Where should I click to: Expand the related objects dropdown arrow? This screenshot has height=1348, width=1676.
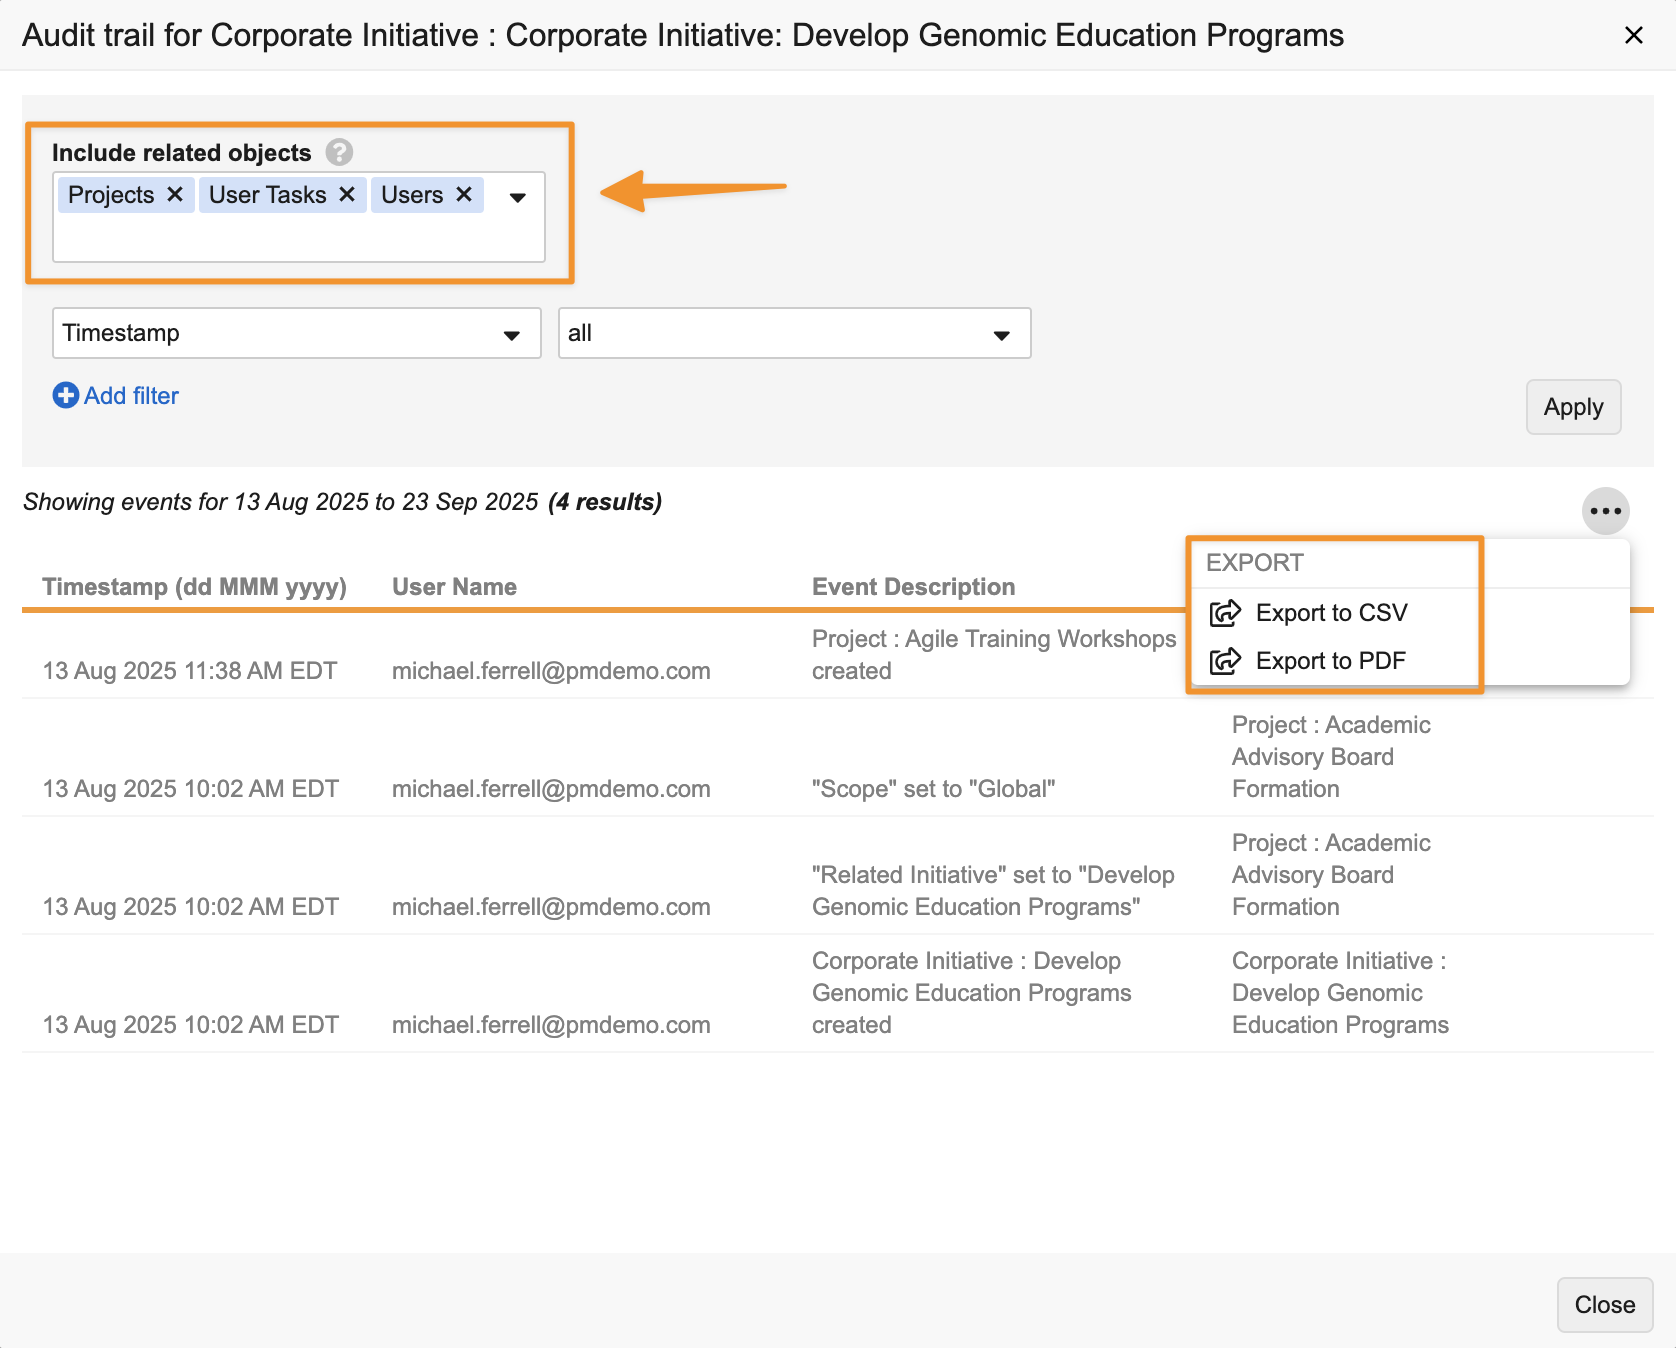518,197
